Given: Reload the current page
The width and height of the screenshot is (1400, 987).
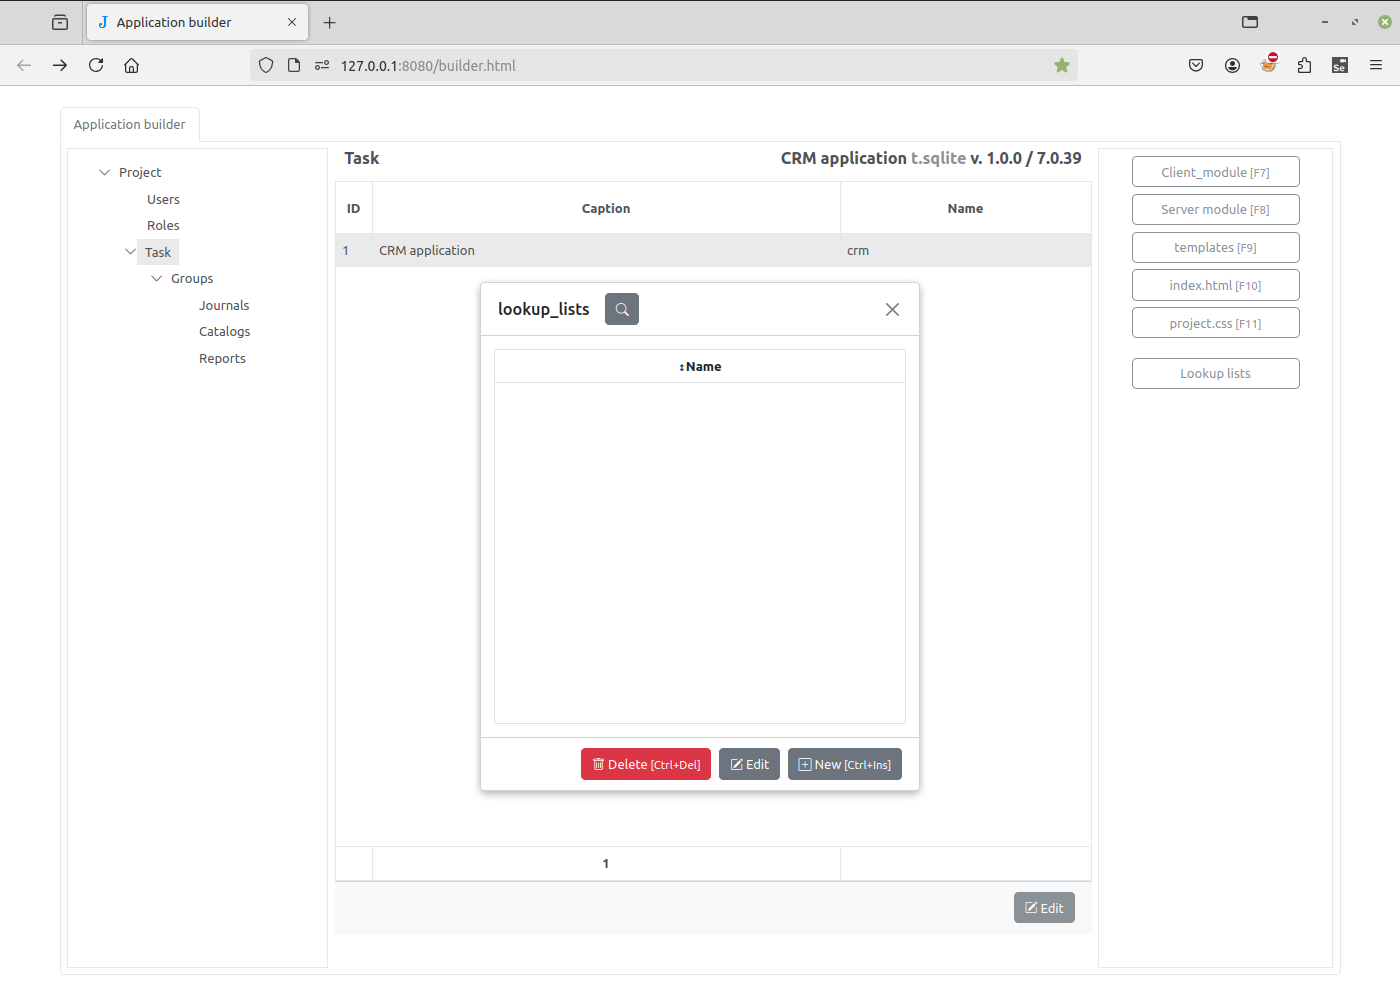Looking at the screenshot, I should (96, 65).
